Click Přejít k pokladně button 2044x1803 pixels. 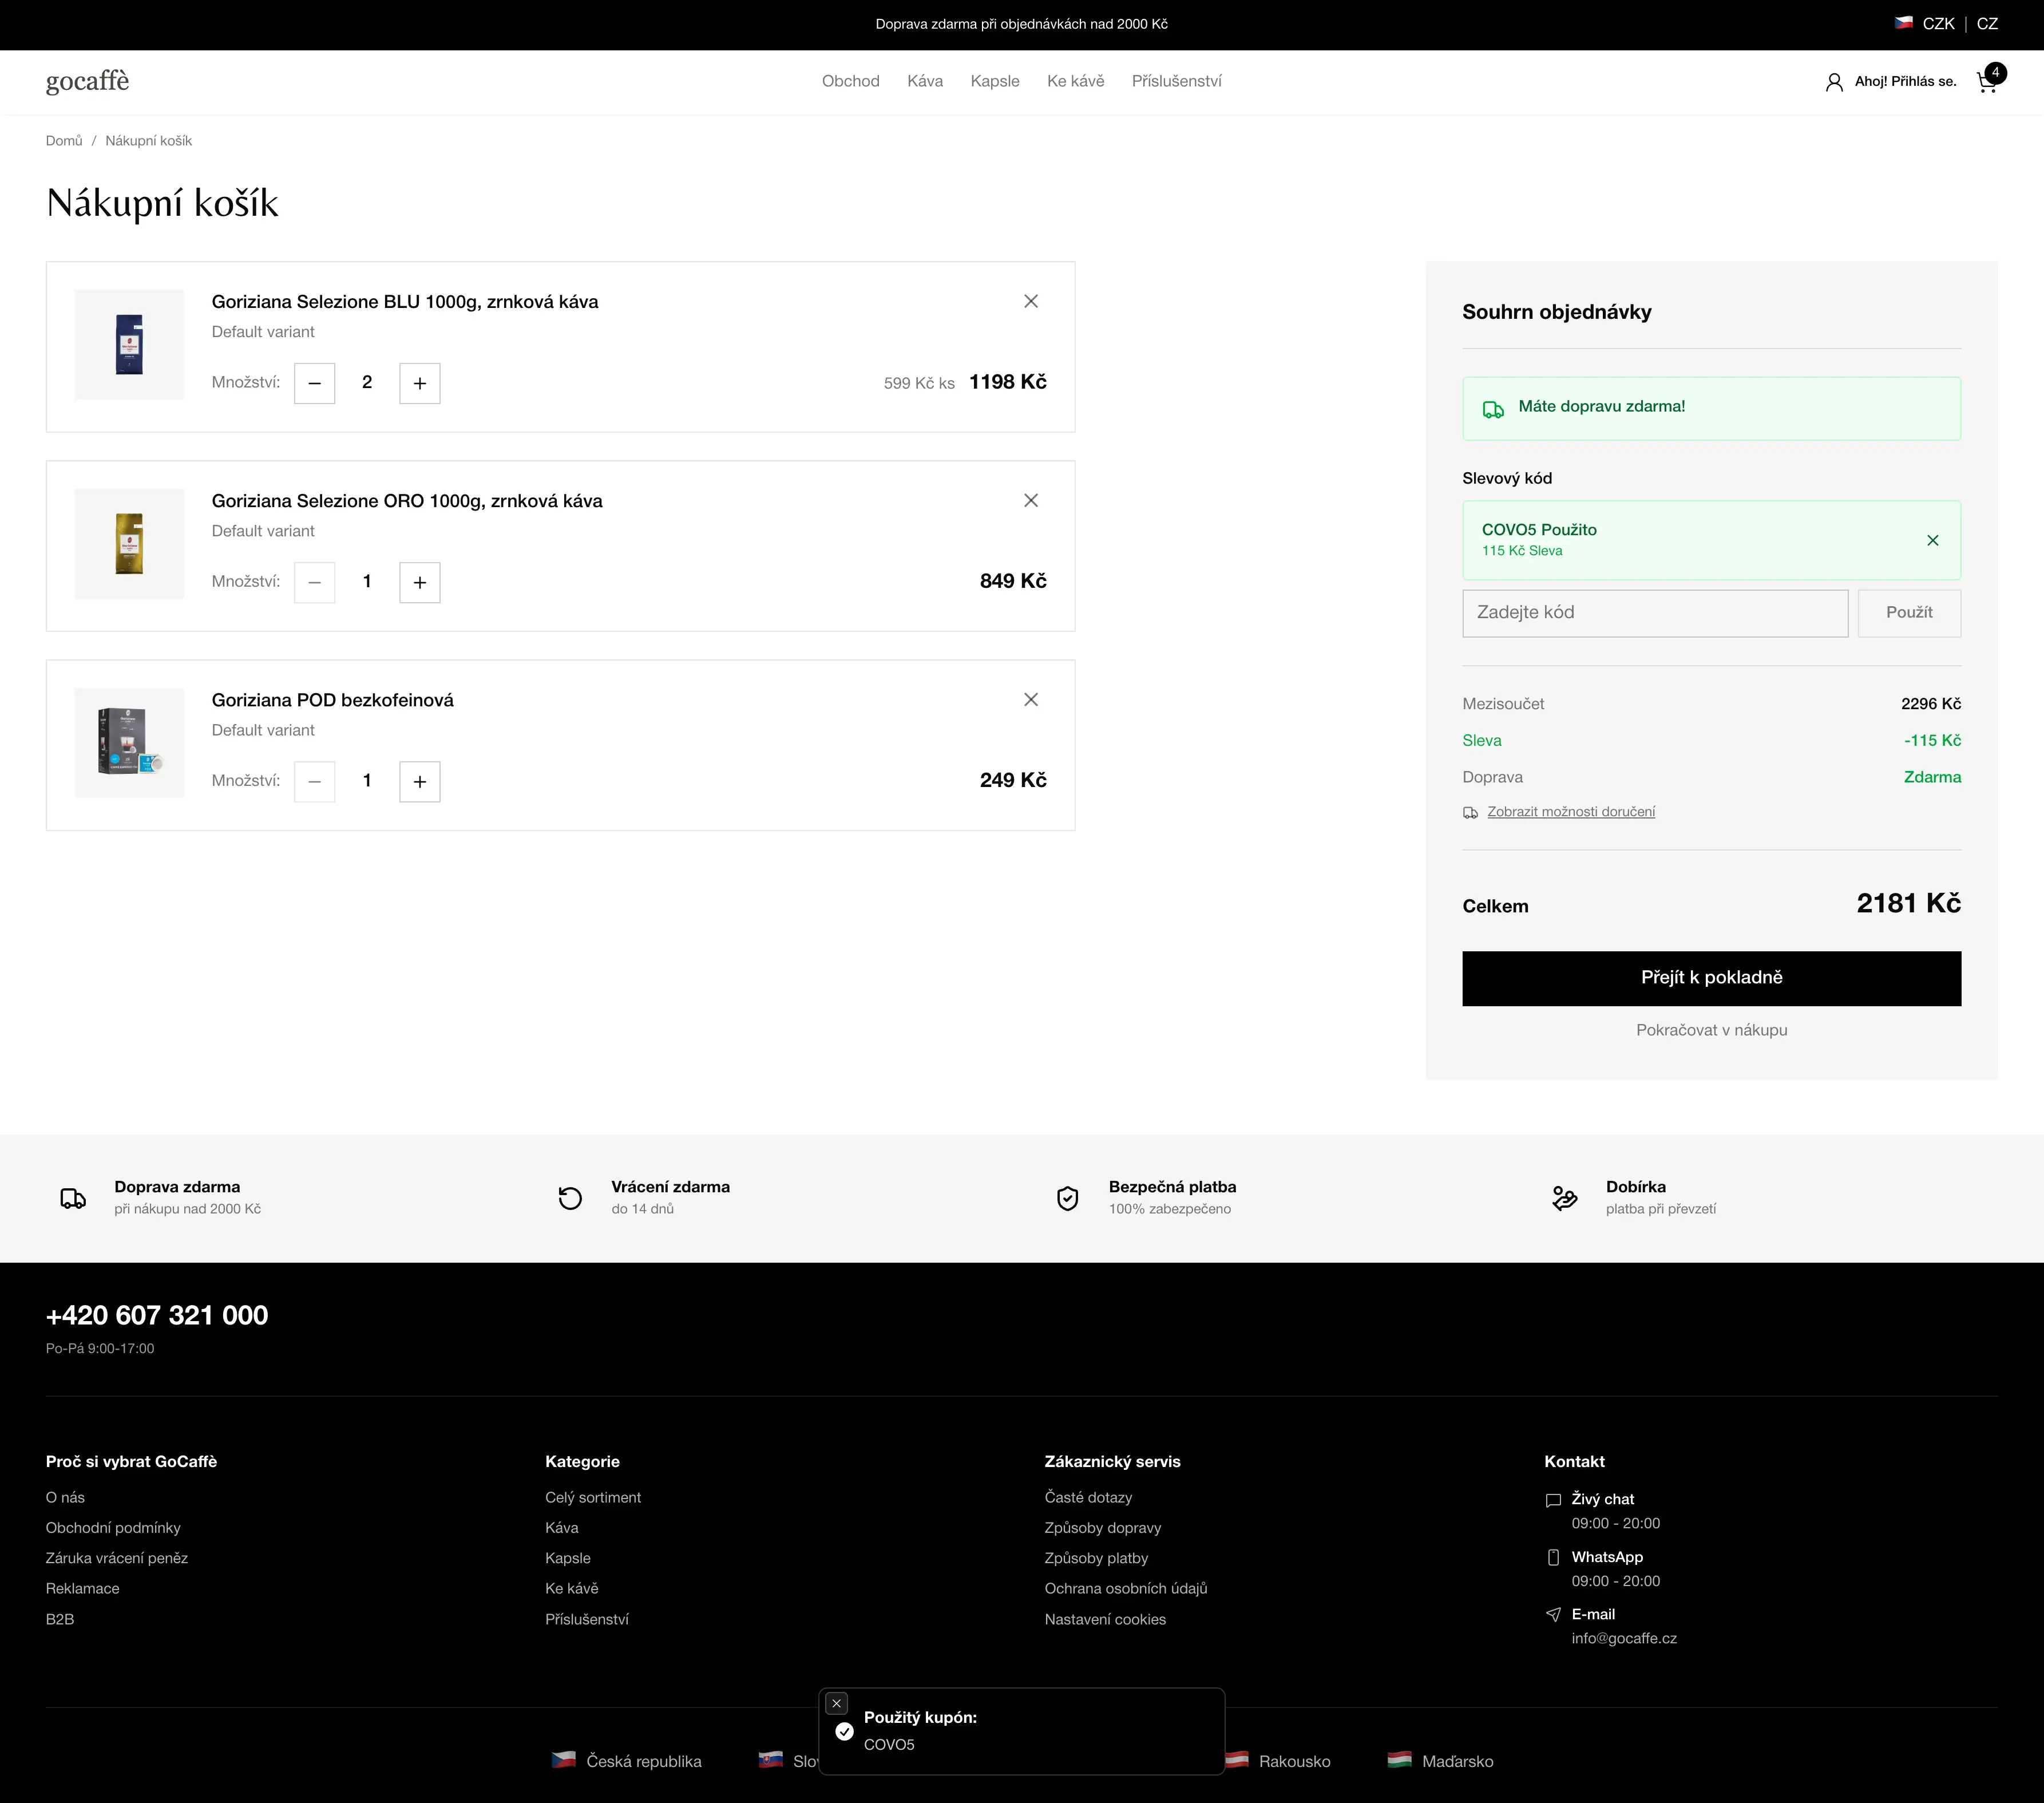[1711, 977]
